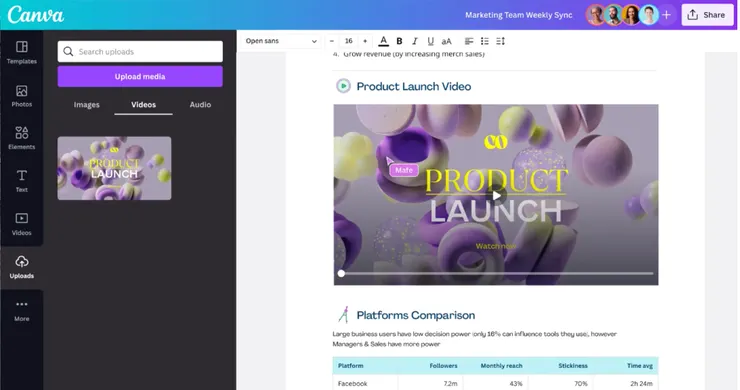
Task: Click the Platform column header
Action: point(351,366)
